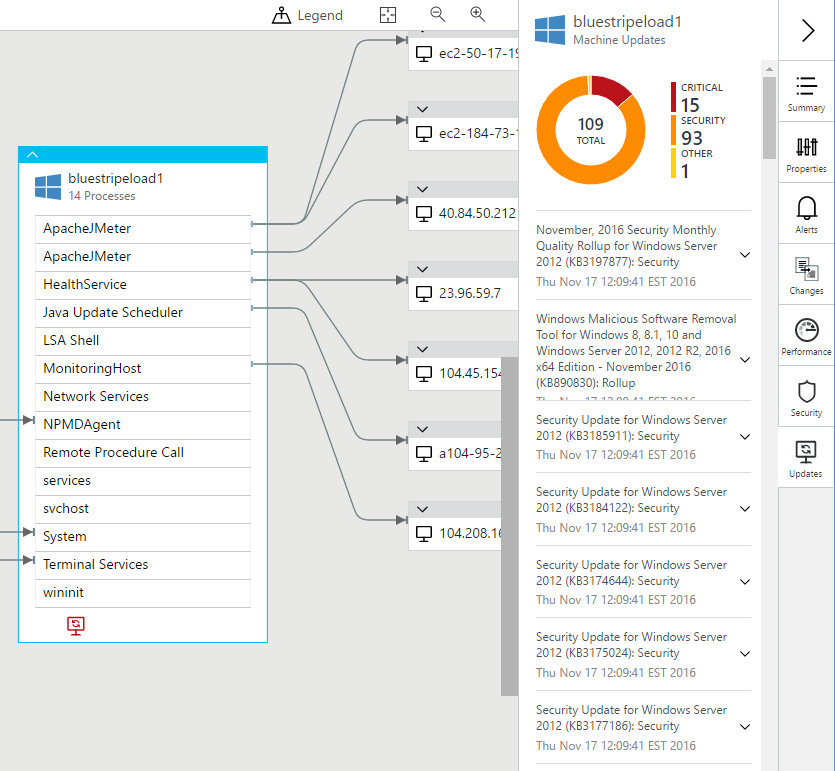Image resolution: width=835 pixels, height=771 pixels.
Task: Open the Security shield panel
Action: 806,397
